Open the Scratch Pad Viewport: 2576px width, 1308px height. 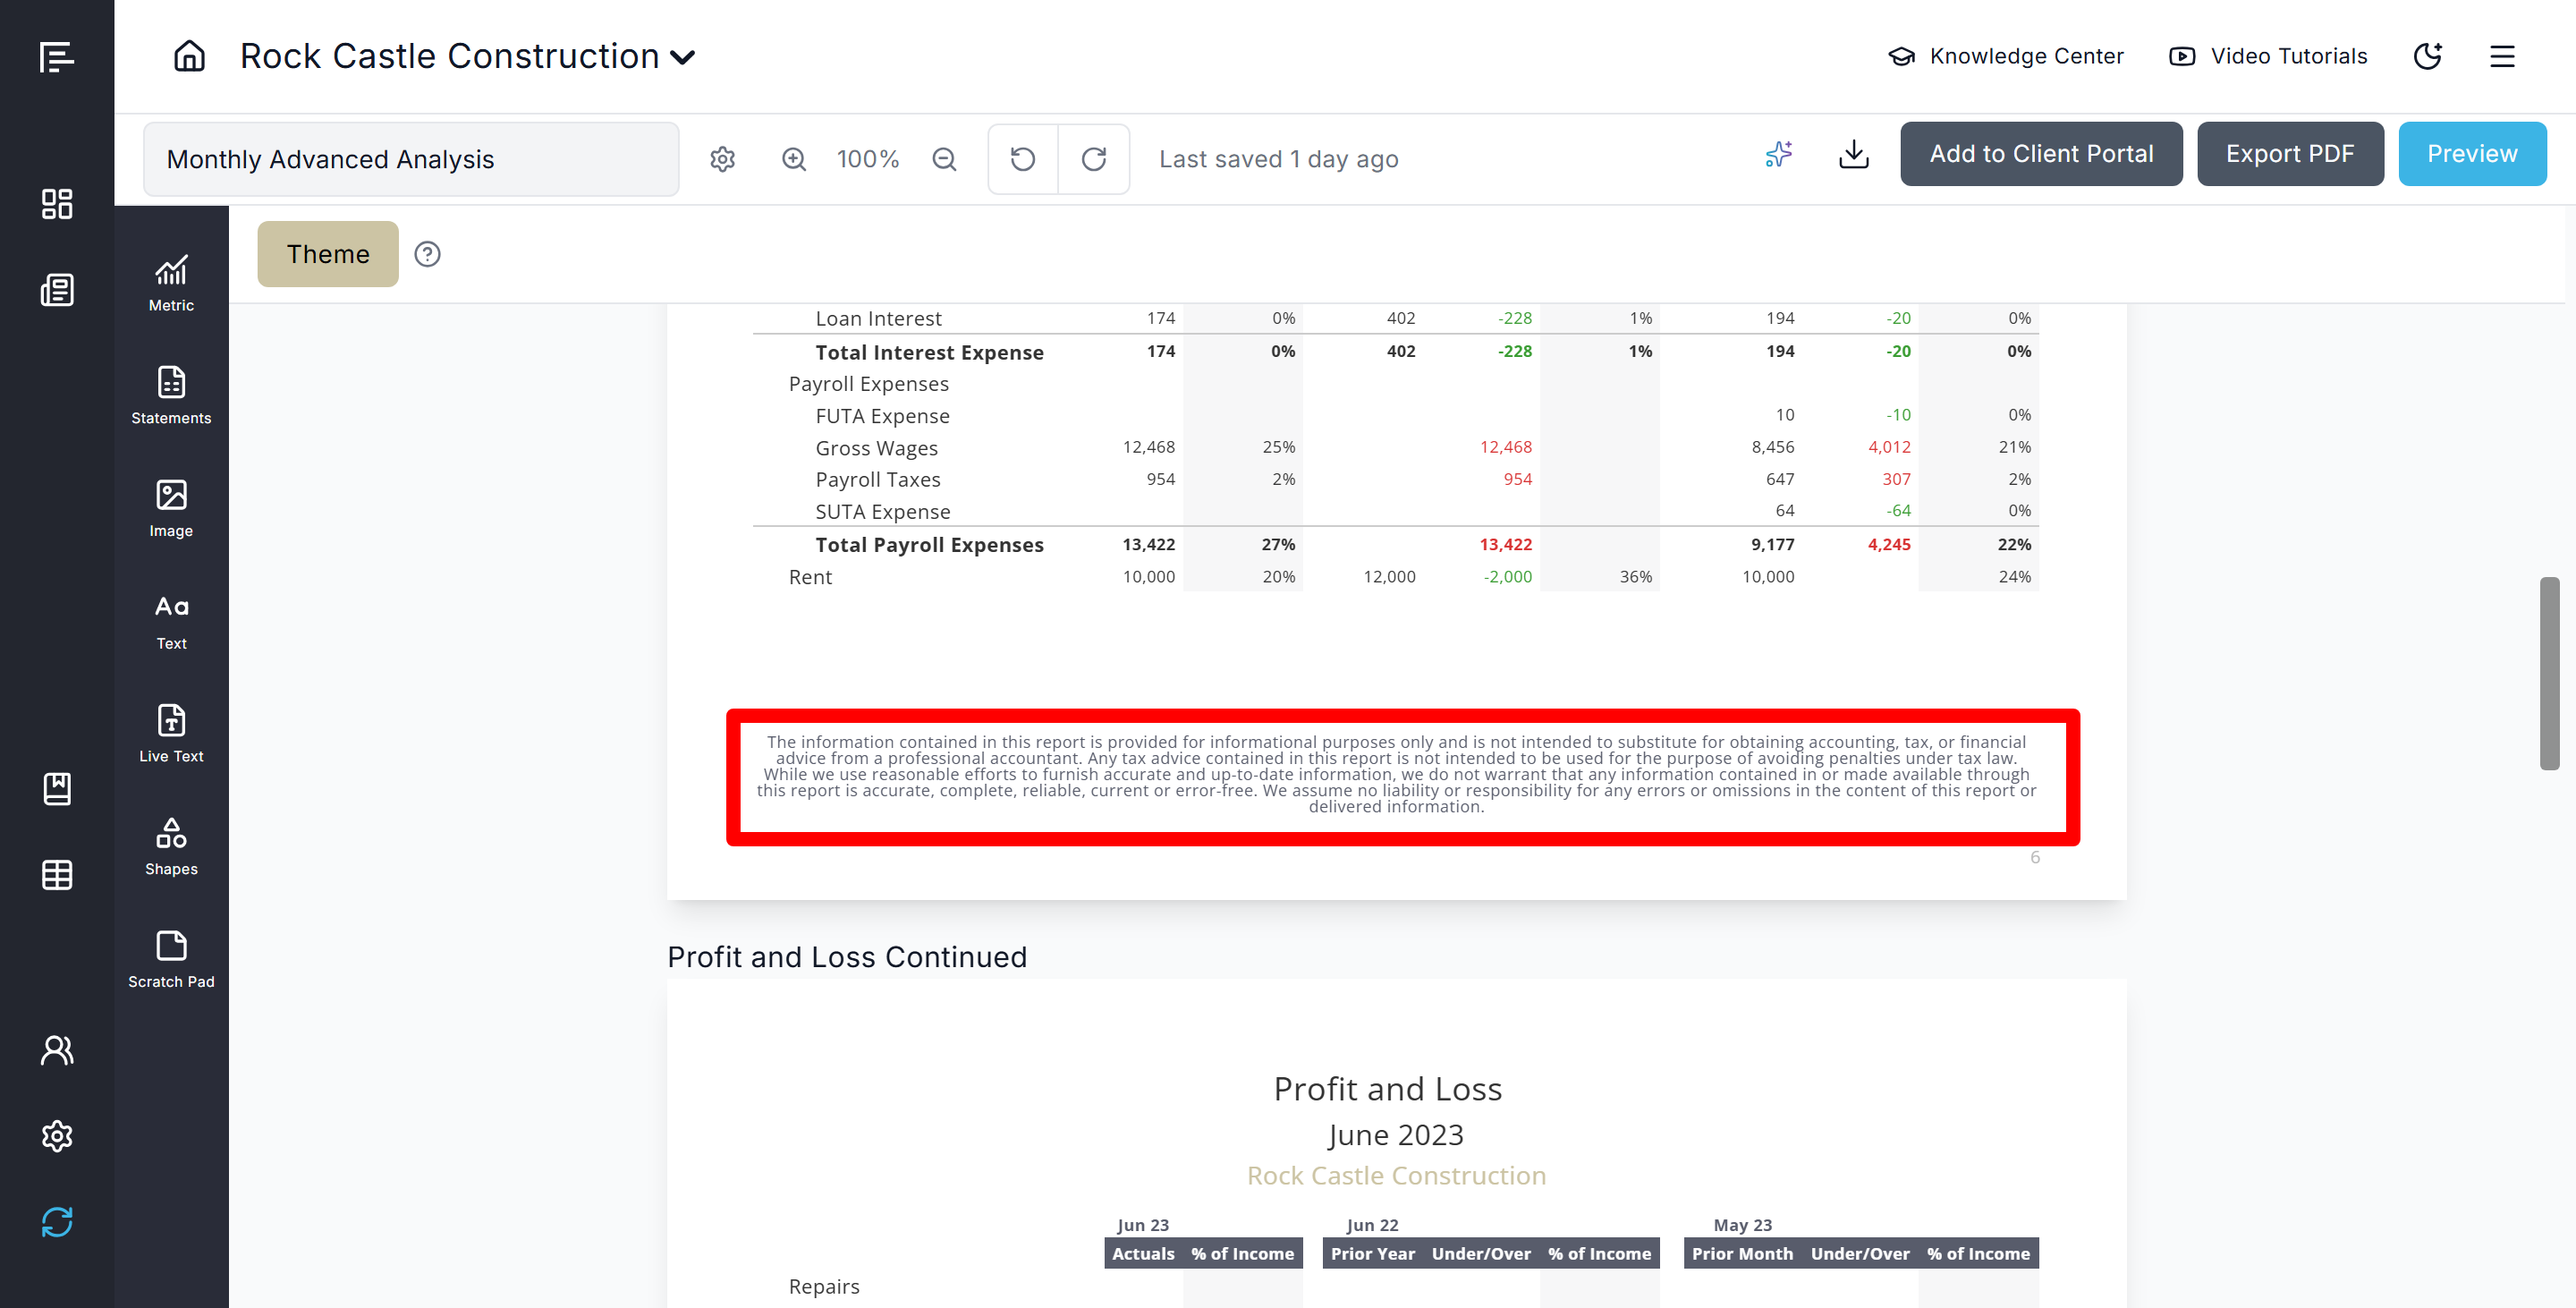[x=171, y=959]
